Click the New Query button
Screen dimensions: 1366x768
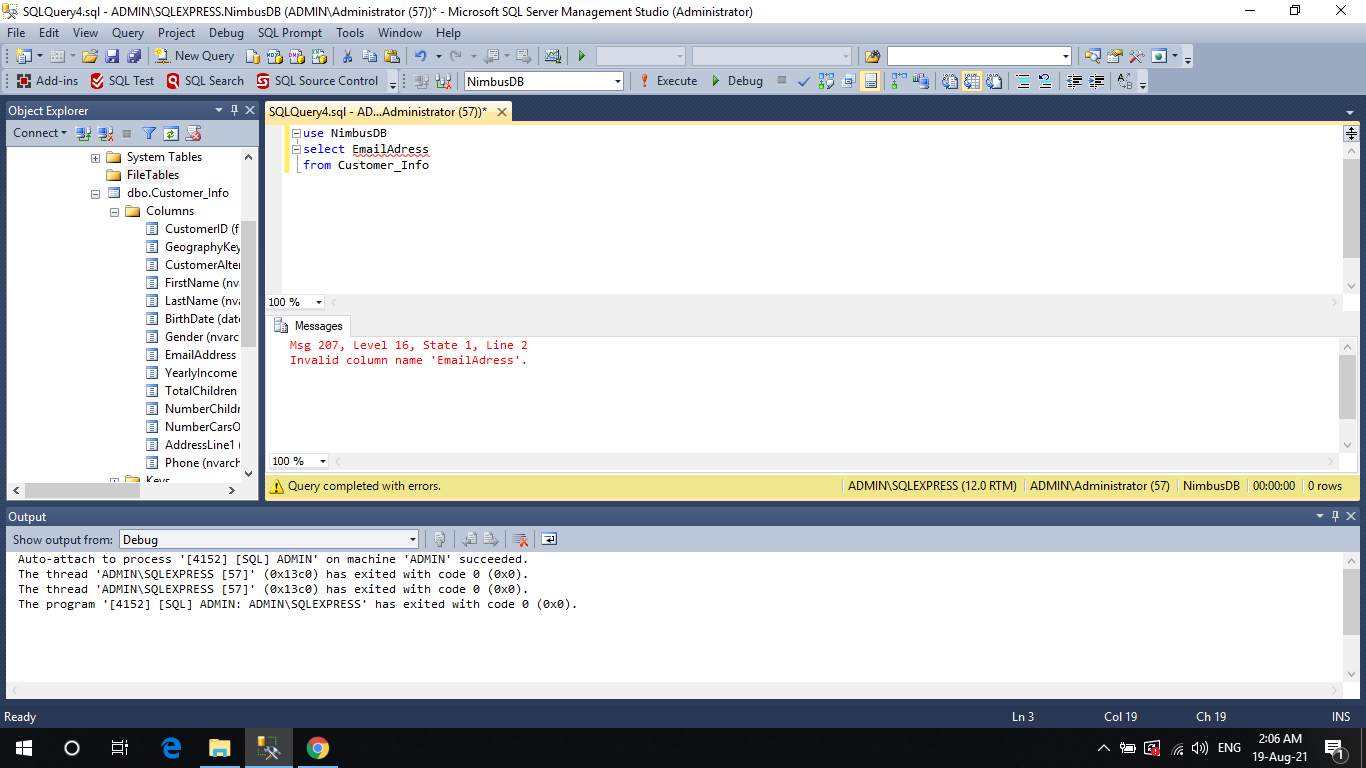195,56
